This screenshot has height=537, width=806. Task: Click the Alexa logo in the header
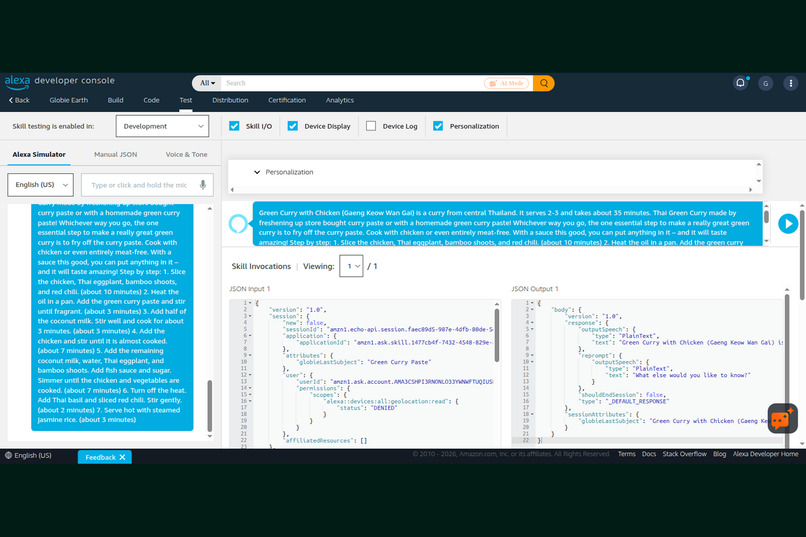17,81
